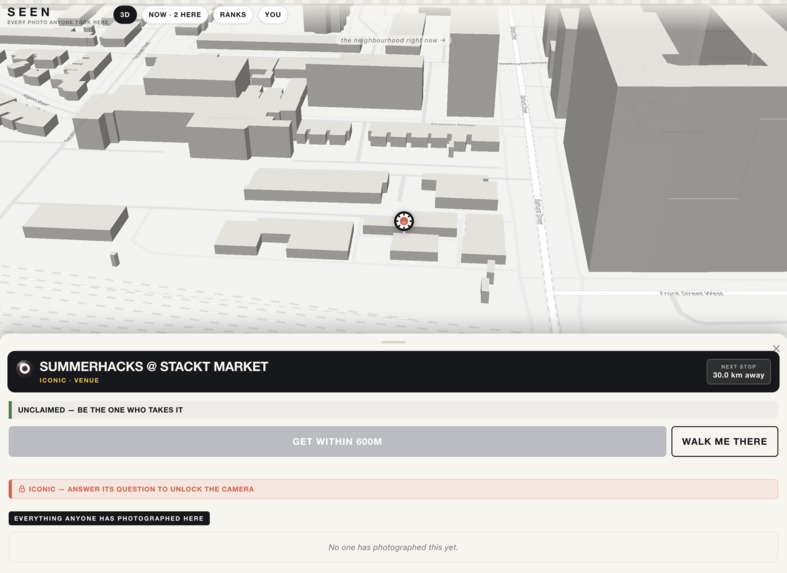Click the SUMMERHACKS @ STACKT MARKET title
The height and width of the screenshot is (573, 787).
pyautogui.click(x=154, y=367)
